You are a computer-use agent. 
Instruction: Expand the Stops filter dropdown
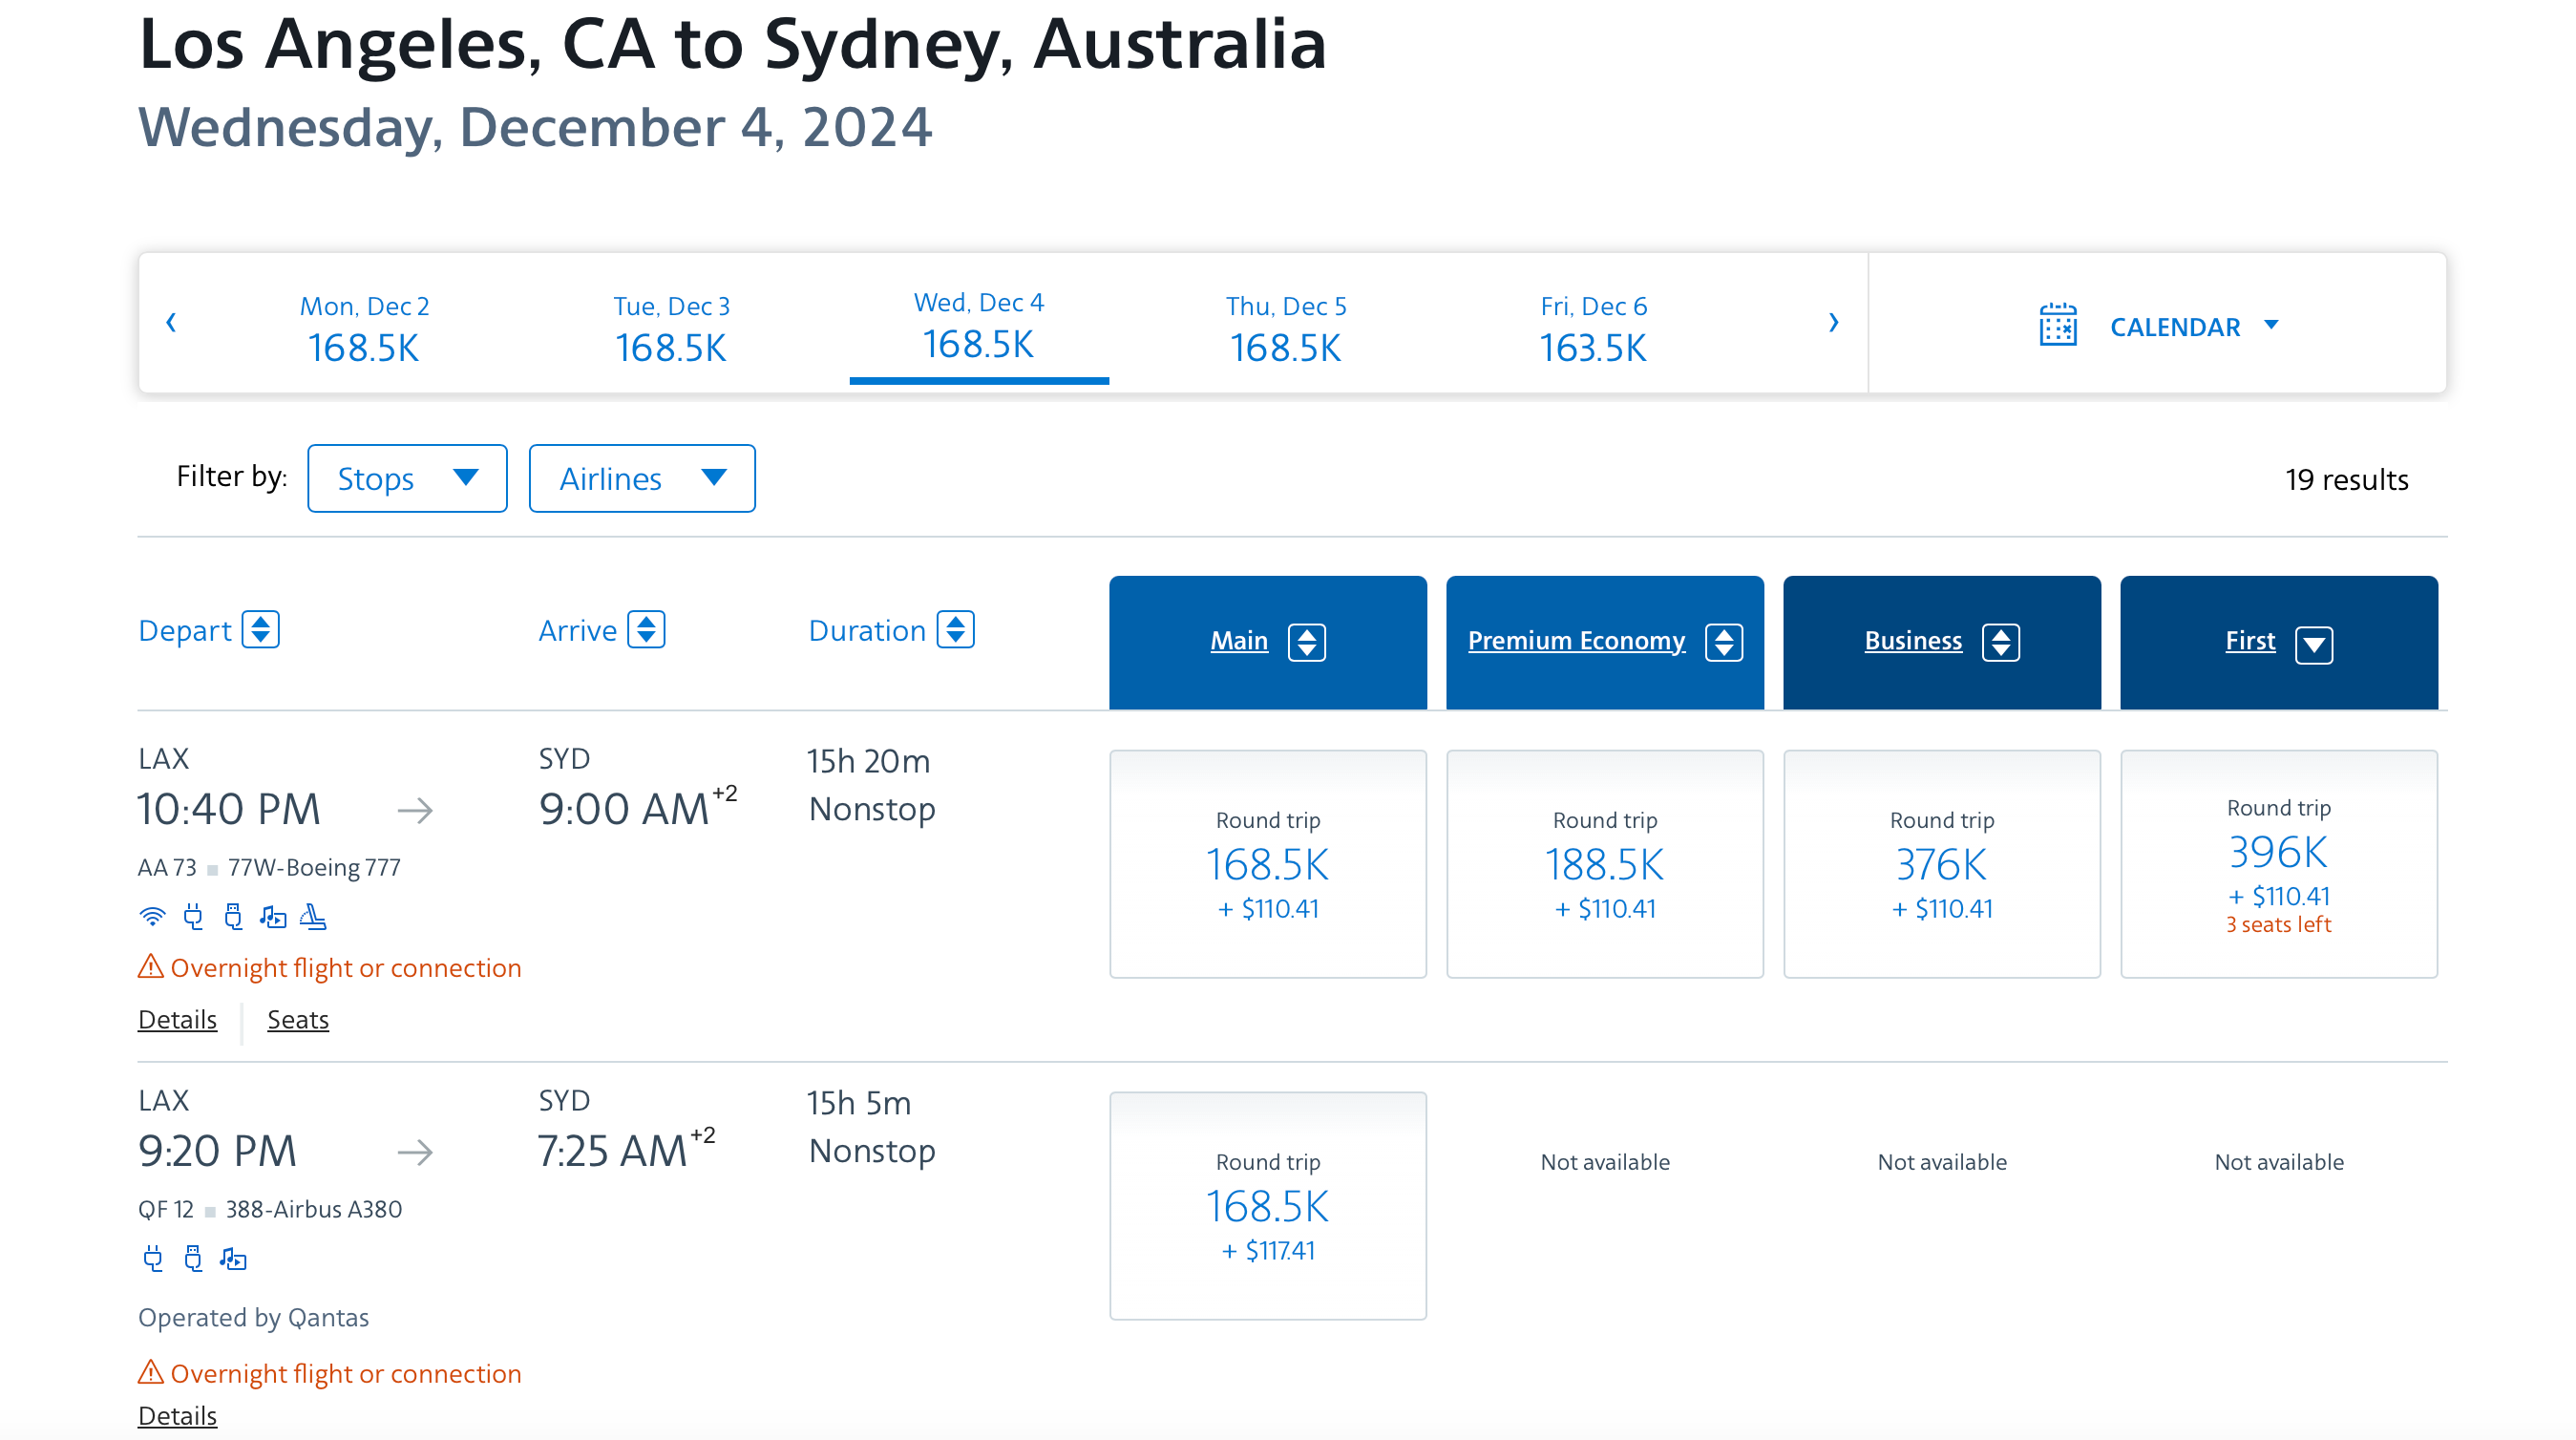pyautogui.click(x=405, y=479)
